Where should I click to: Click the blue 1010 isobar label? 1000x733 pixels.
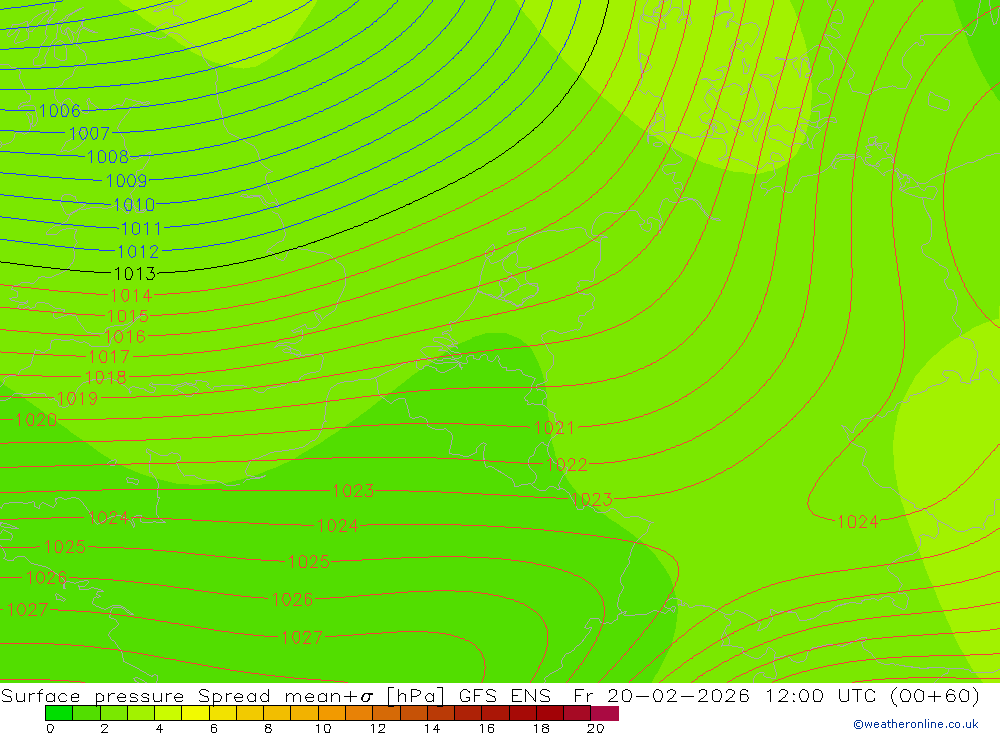[134, 204]
